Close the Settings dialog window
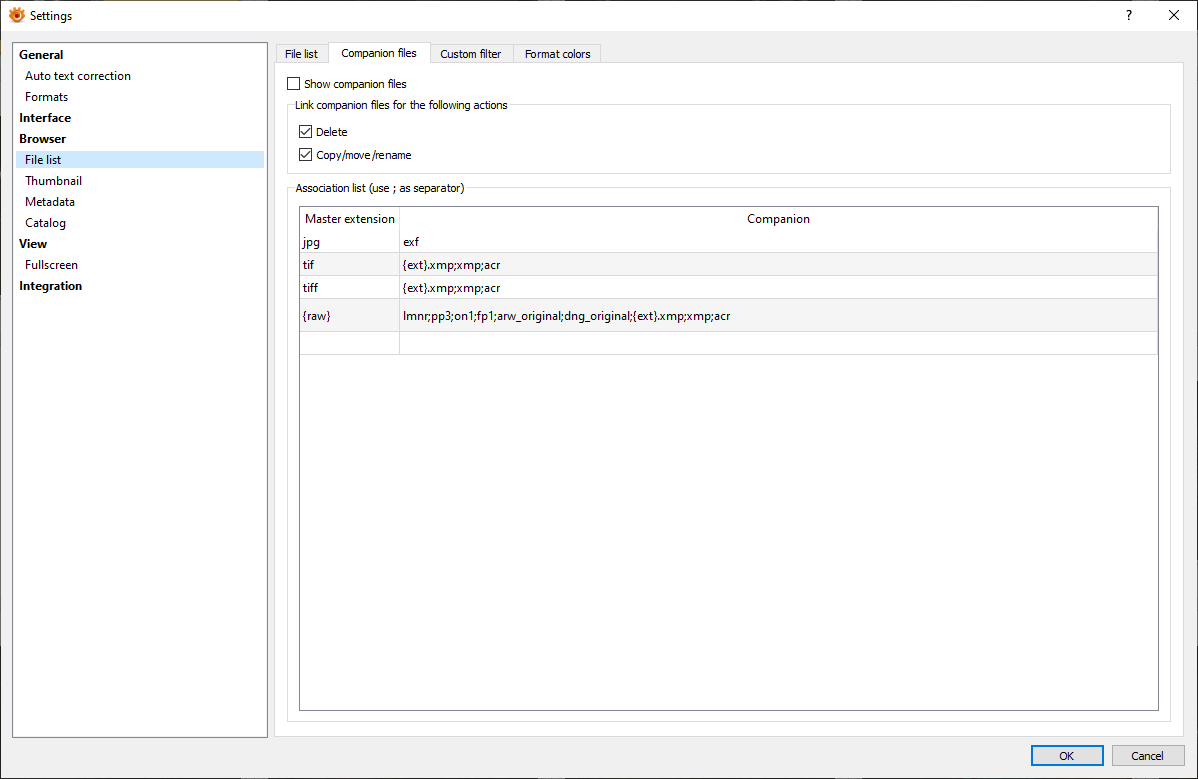 [x=1174, y=15]
